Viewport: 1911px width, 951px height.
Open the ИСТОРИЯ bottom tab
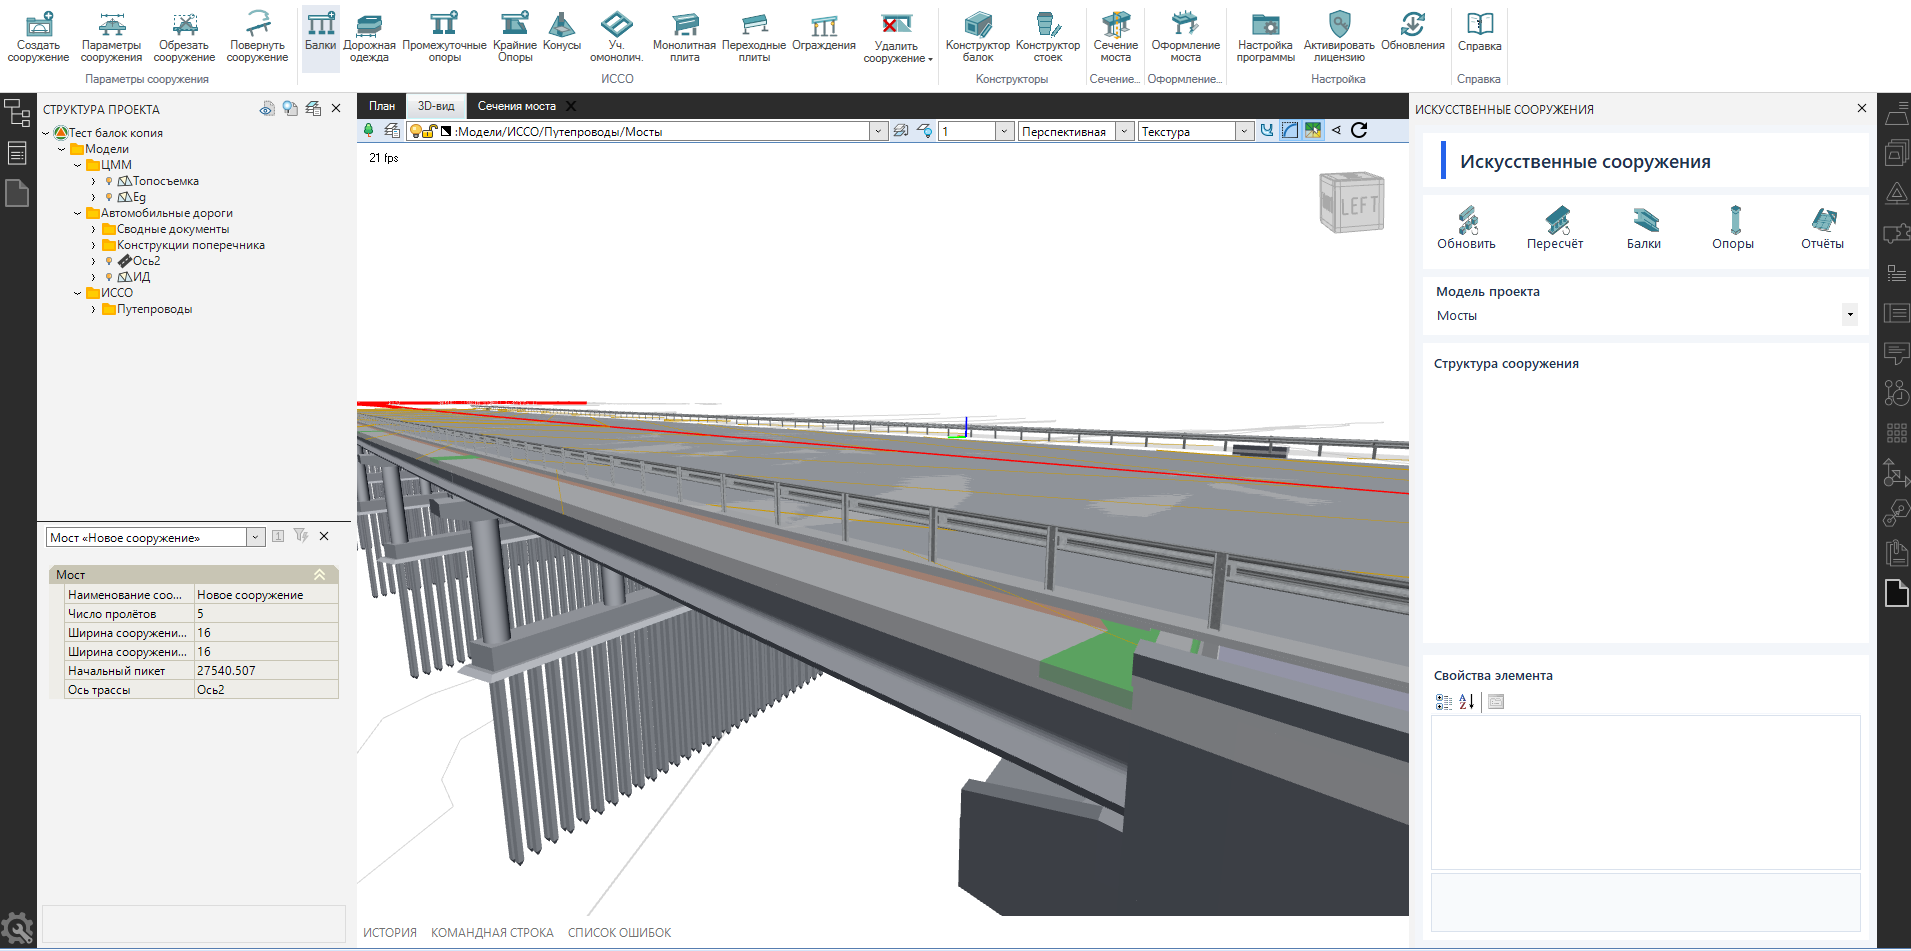point(390,933)
